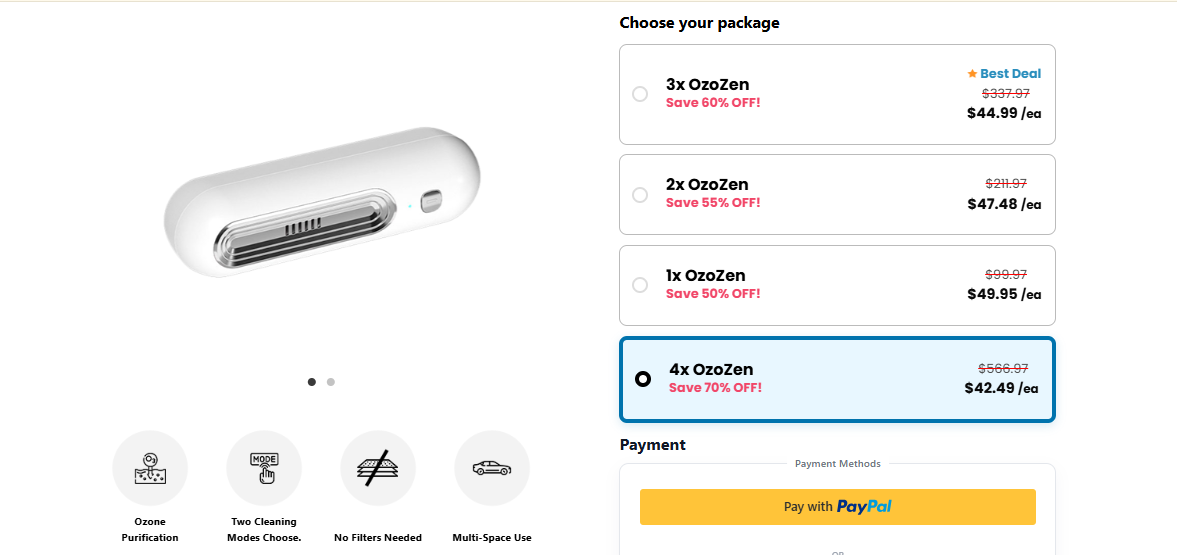Select the 4x OzoZen radio button

click(643, 379)
